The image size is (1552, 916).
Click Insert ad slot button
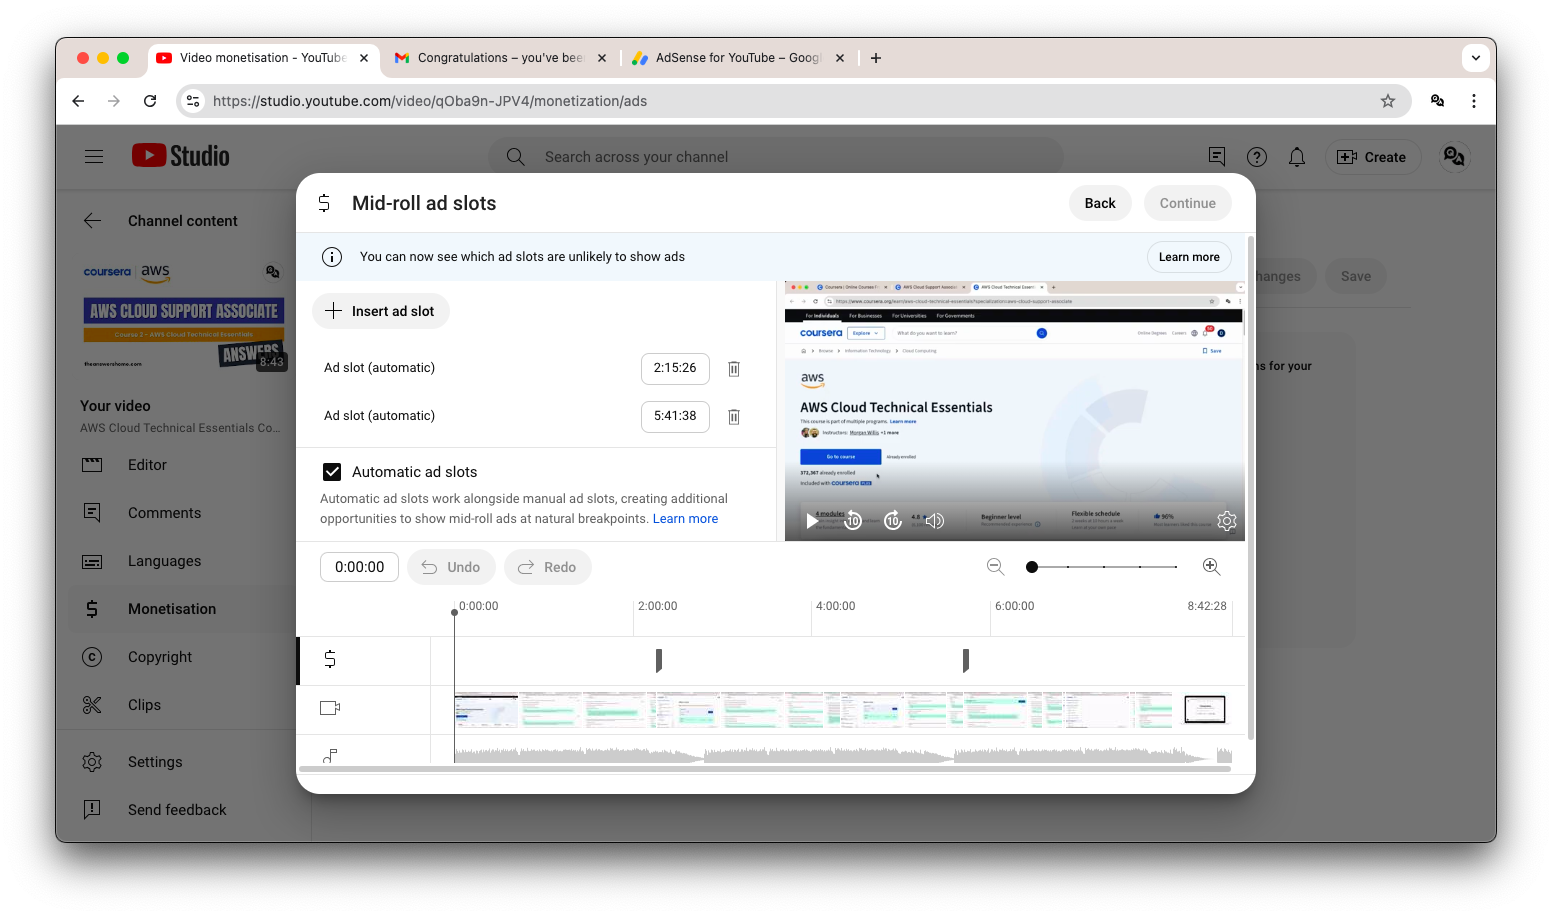381,311
